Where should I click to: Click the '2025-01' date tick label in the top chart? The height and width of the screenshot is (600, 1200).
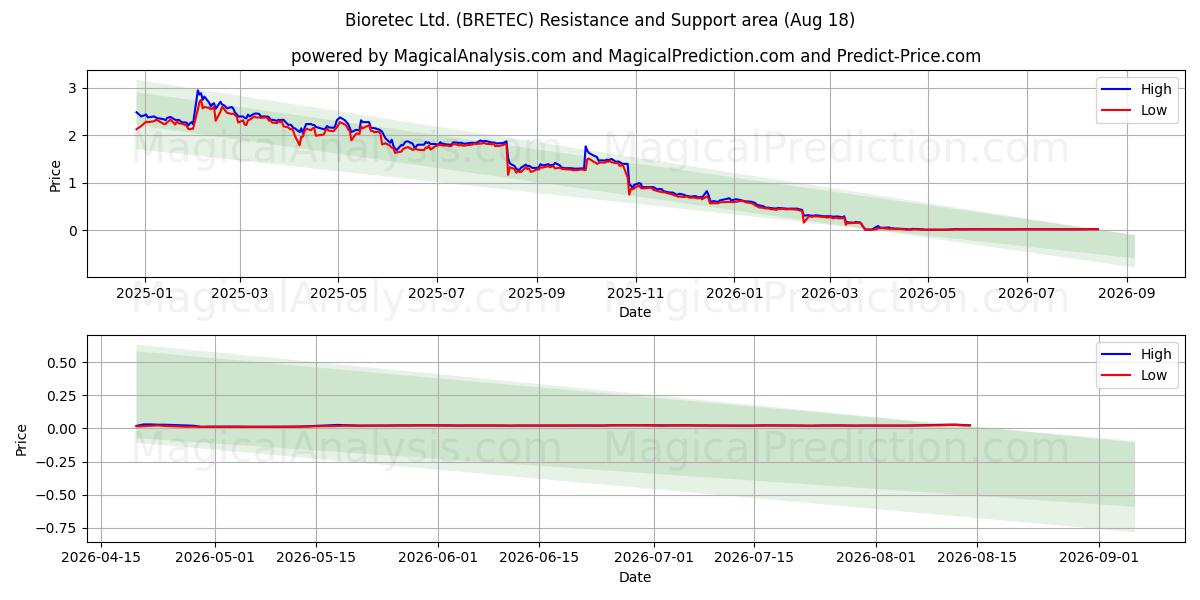145,294
